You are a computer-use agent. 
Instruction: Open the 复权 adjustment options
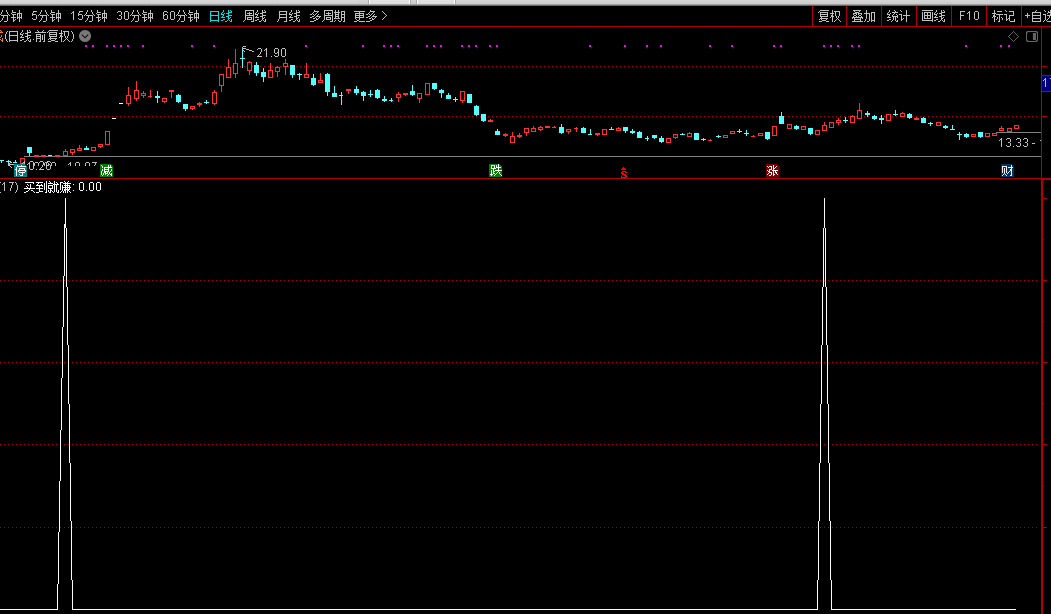(x=829, y=16)
